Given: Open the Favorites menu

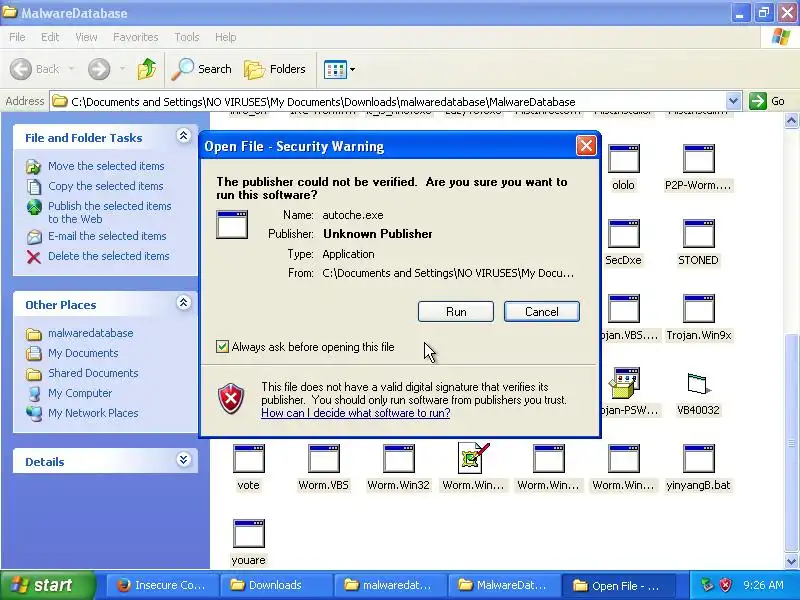Looking at the screenshot, I should [135, 37].
